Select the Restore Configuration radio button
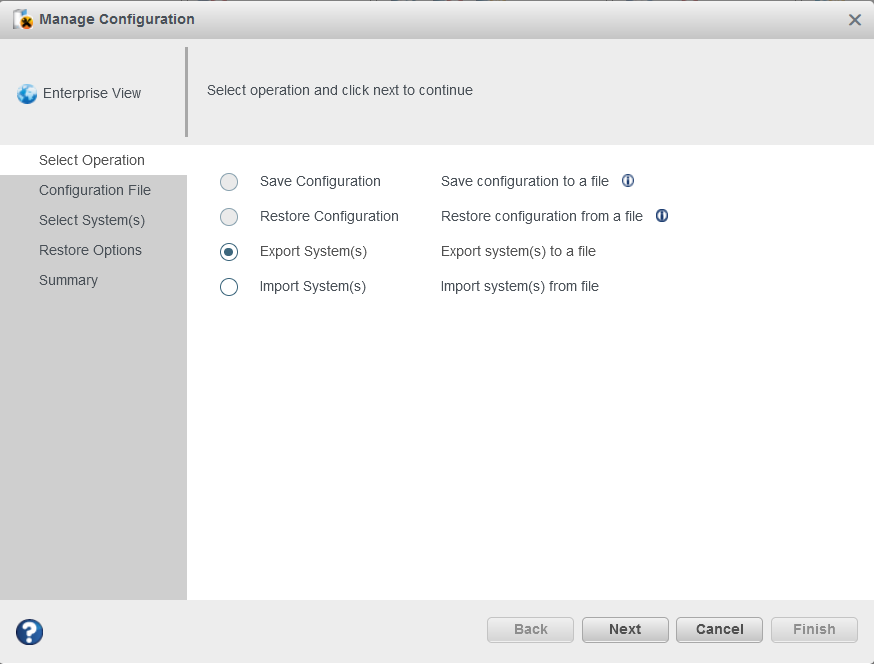Image resolution: width=874 pixels, height=664 pixels. [x=229, y=217]
